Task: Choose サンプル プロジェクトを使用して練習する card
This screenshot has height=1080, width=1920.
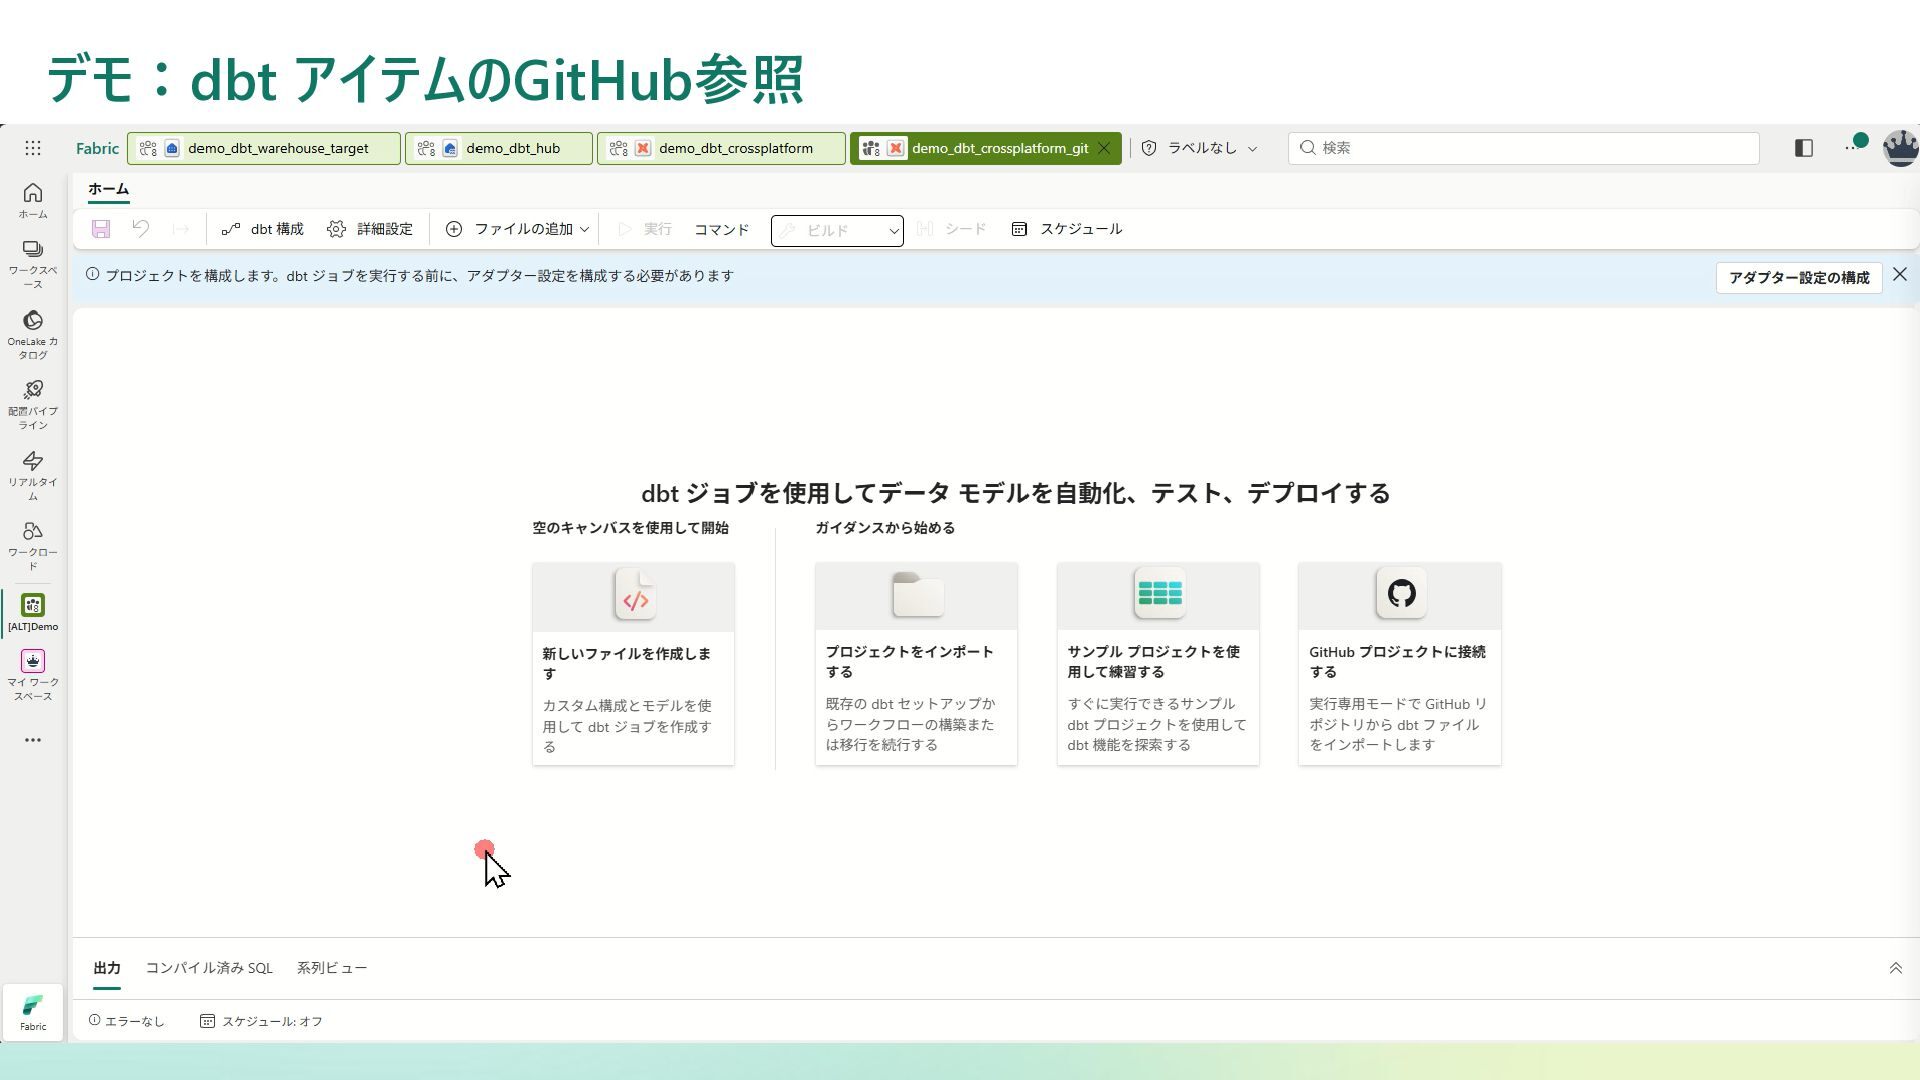Action: point(1158,664)
